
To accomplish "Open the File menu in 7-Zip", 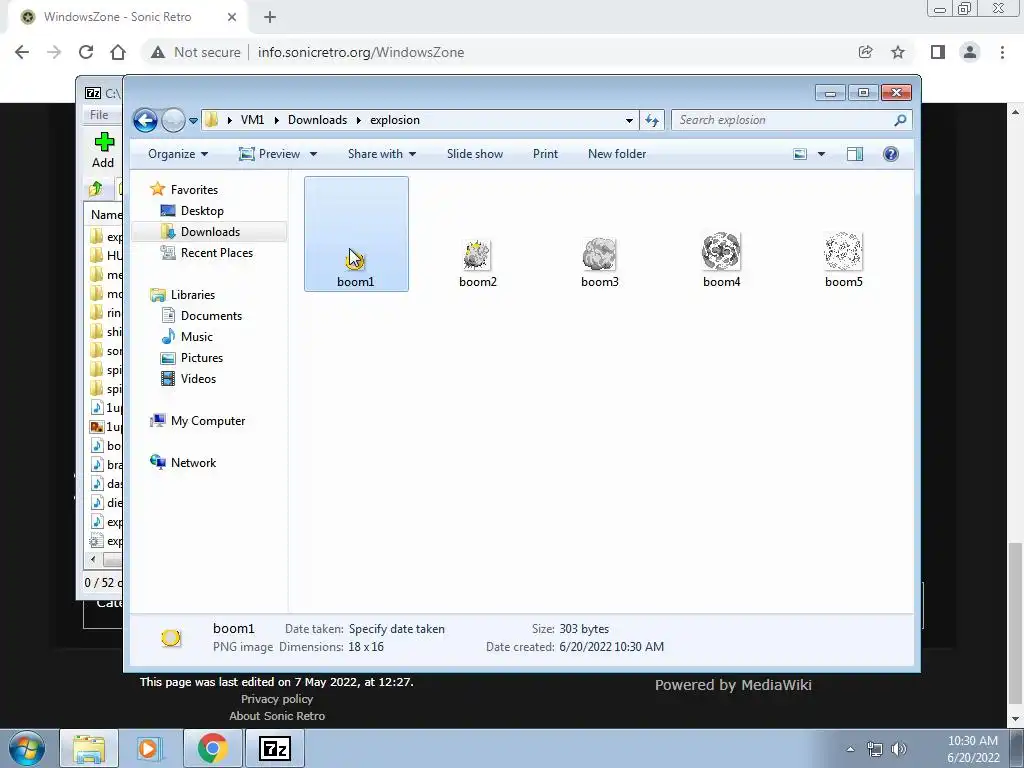I will coord(99,115).
